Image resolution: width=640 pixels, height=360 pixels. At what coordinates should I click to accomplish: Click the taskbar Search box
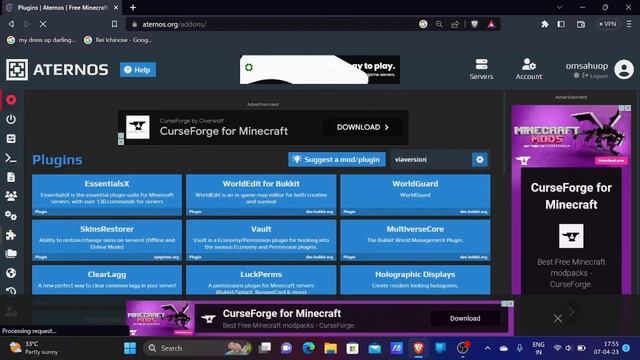point(198,348)
